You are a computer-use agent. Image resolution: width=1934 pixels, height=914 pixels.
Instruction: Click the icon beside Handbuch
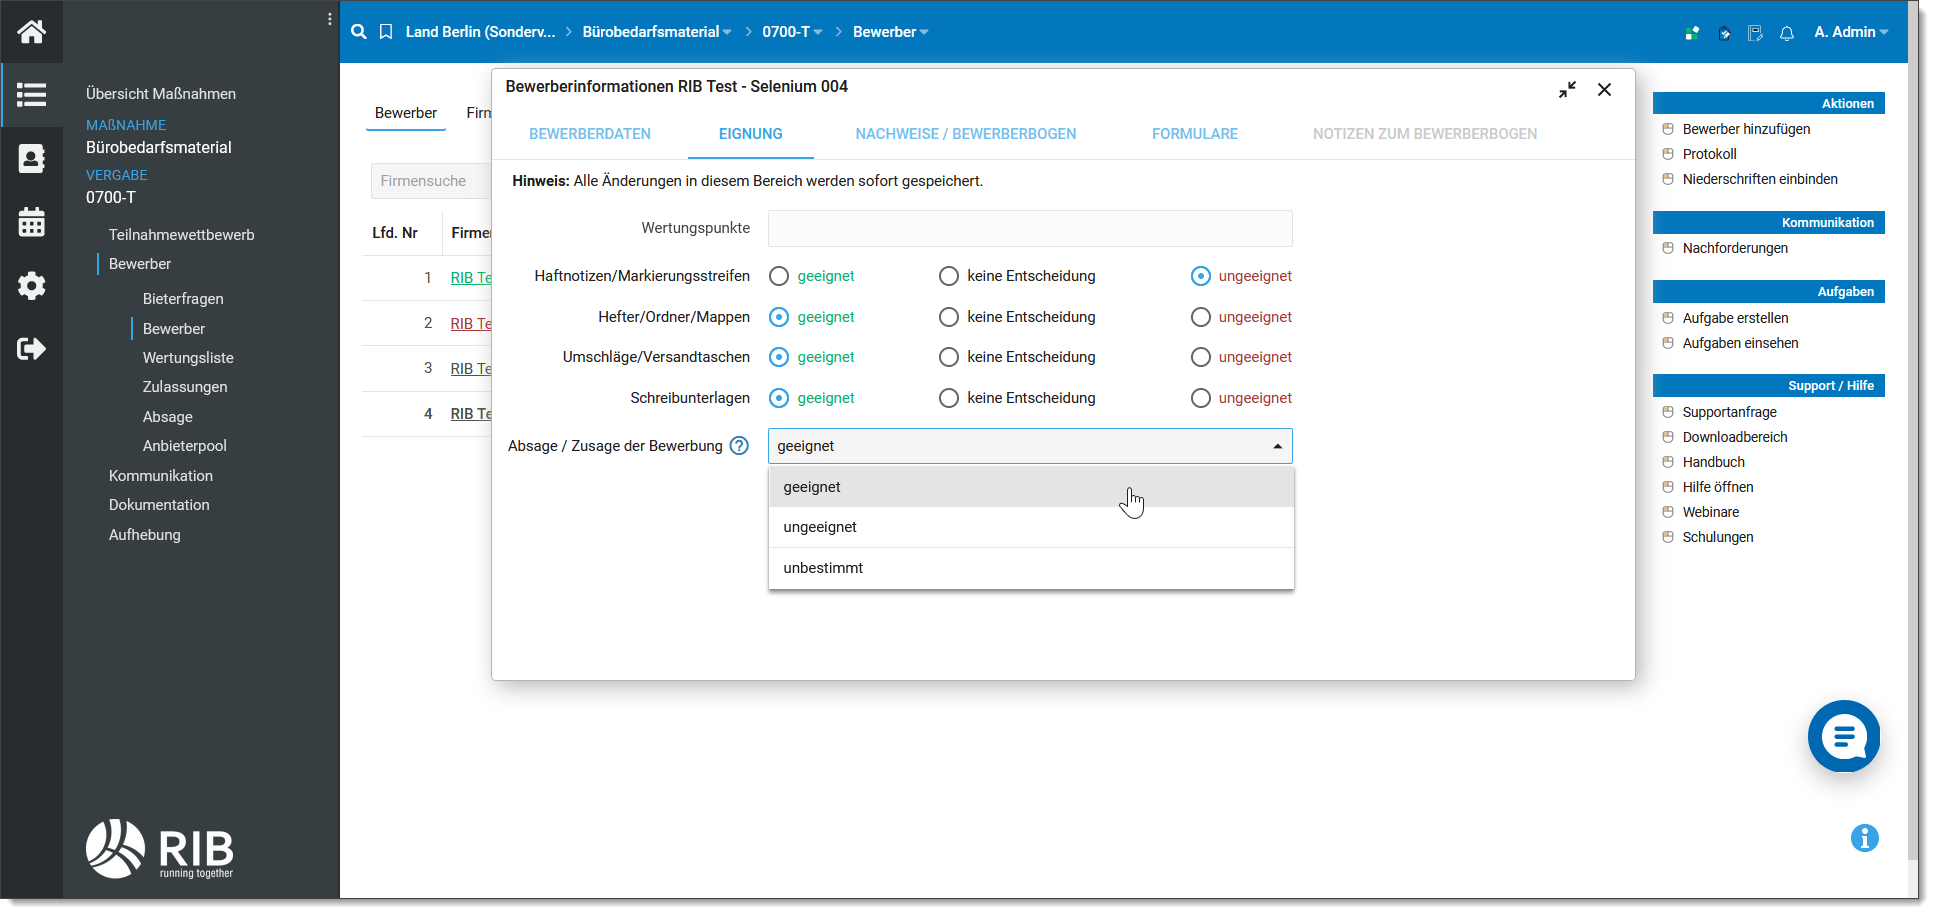click(1668, 462)
